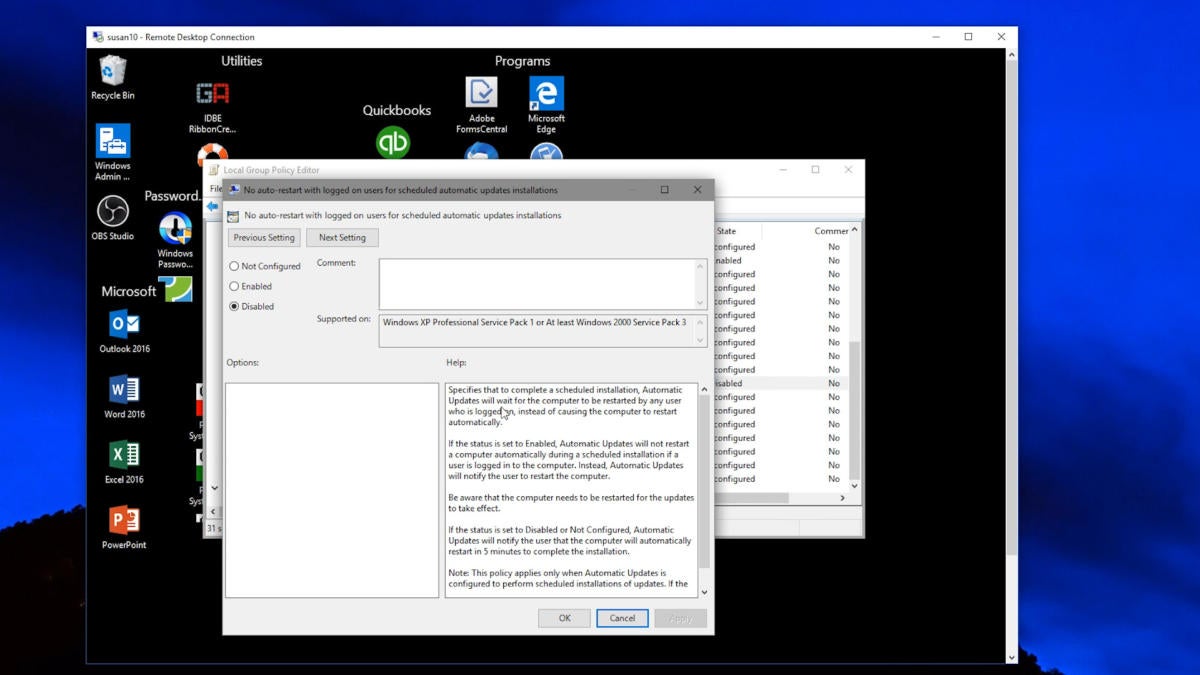Open the Recycle Bin desktop icon

tap(113, 78)
